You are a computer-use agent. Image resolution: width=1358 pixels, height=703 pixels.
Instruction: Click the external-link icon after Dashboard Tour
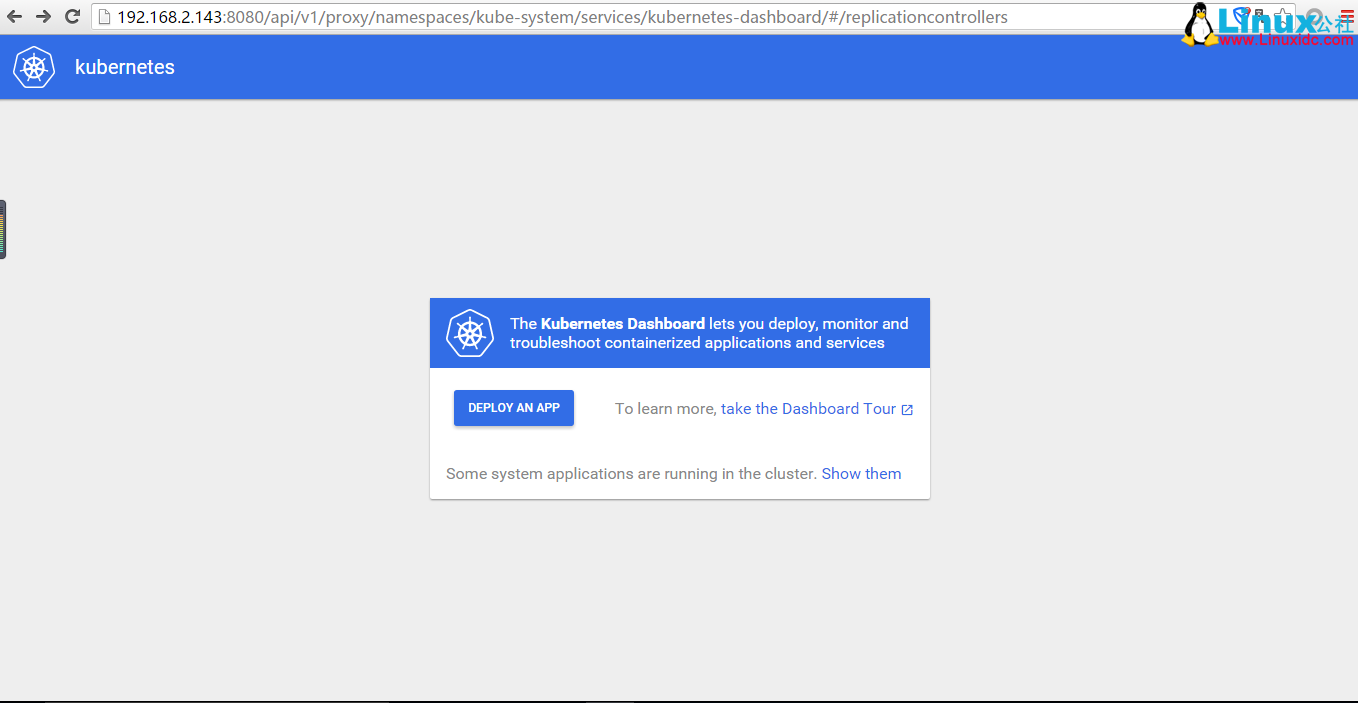[908, 408]
